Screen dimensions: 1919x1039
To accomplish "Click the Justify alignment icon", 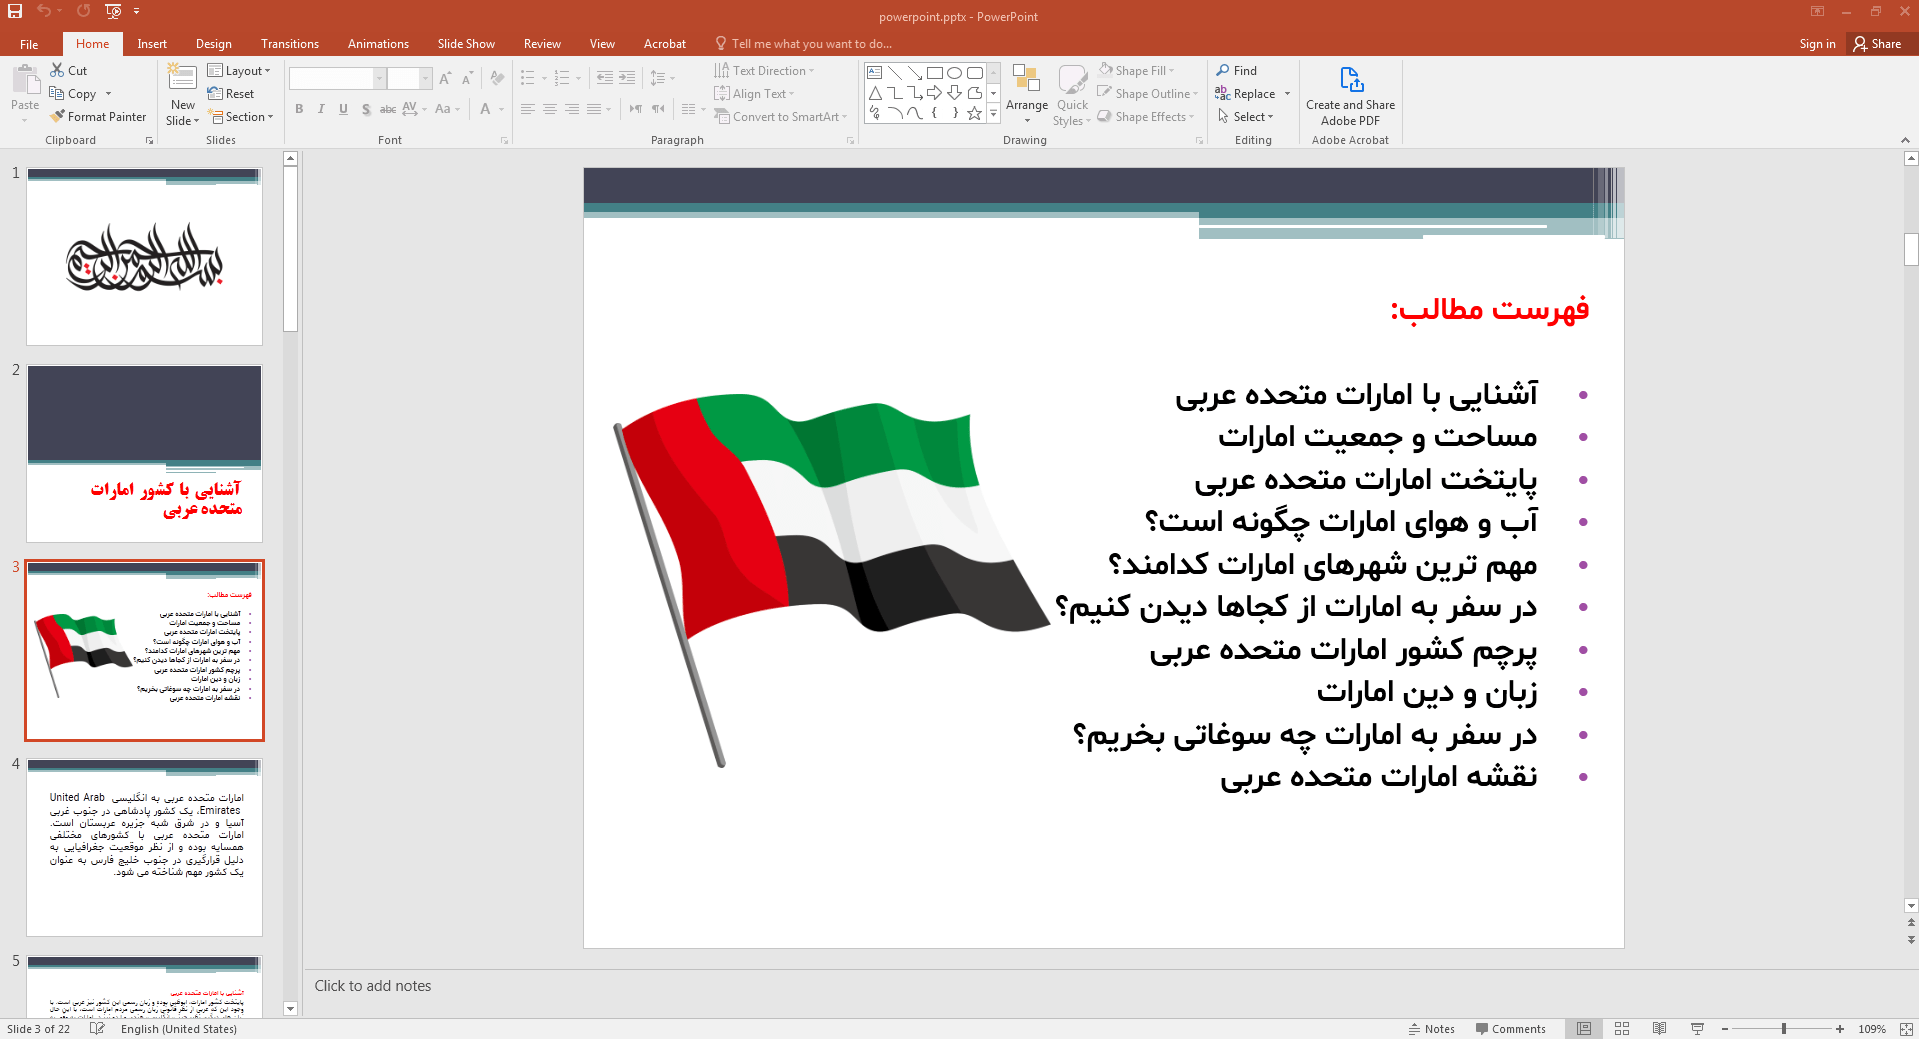I will tap(594, 109).
